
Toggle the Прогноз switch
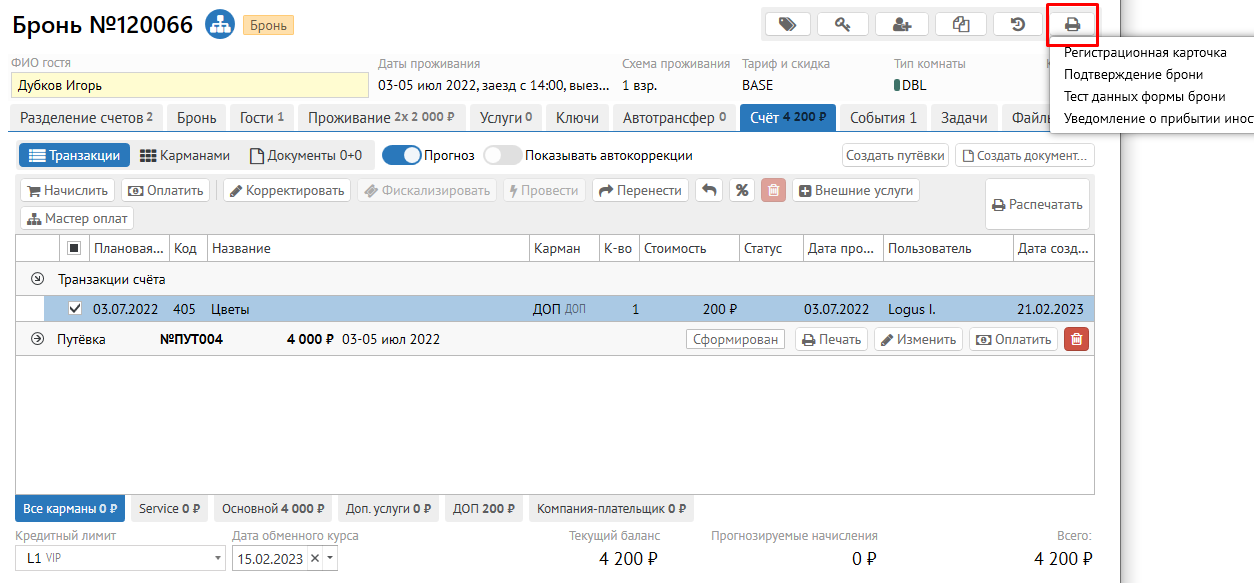[x=401, y=155]
